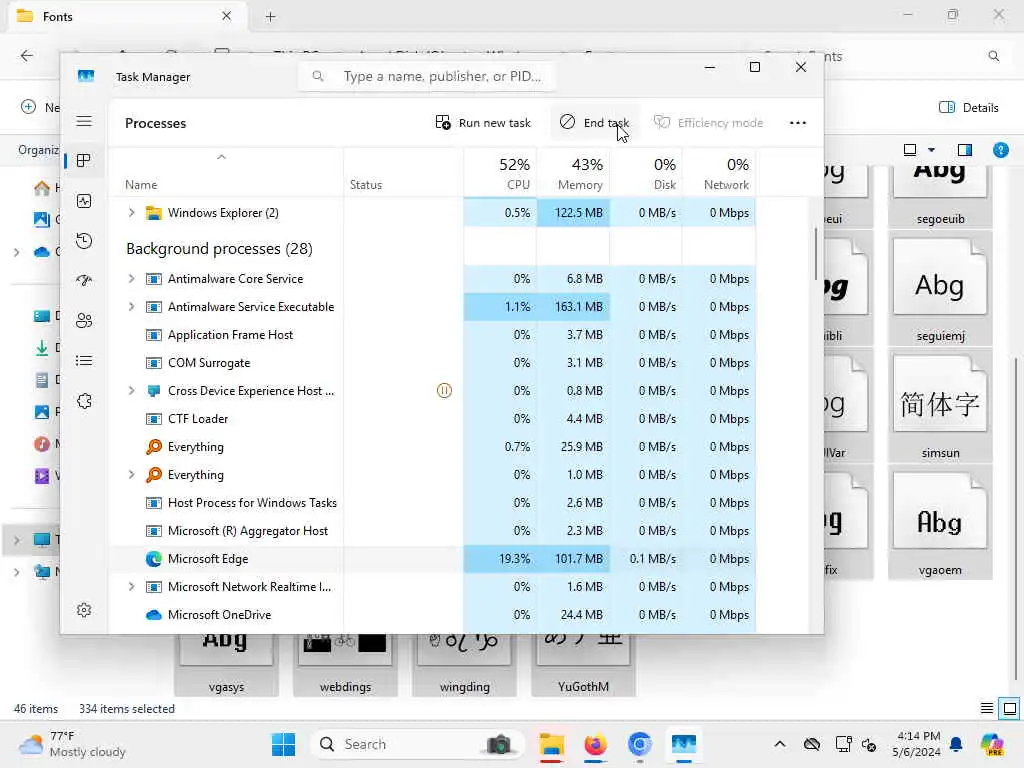
Task: Select Application Frame Host process
Action: point(432,335)
